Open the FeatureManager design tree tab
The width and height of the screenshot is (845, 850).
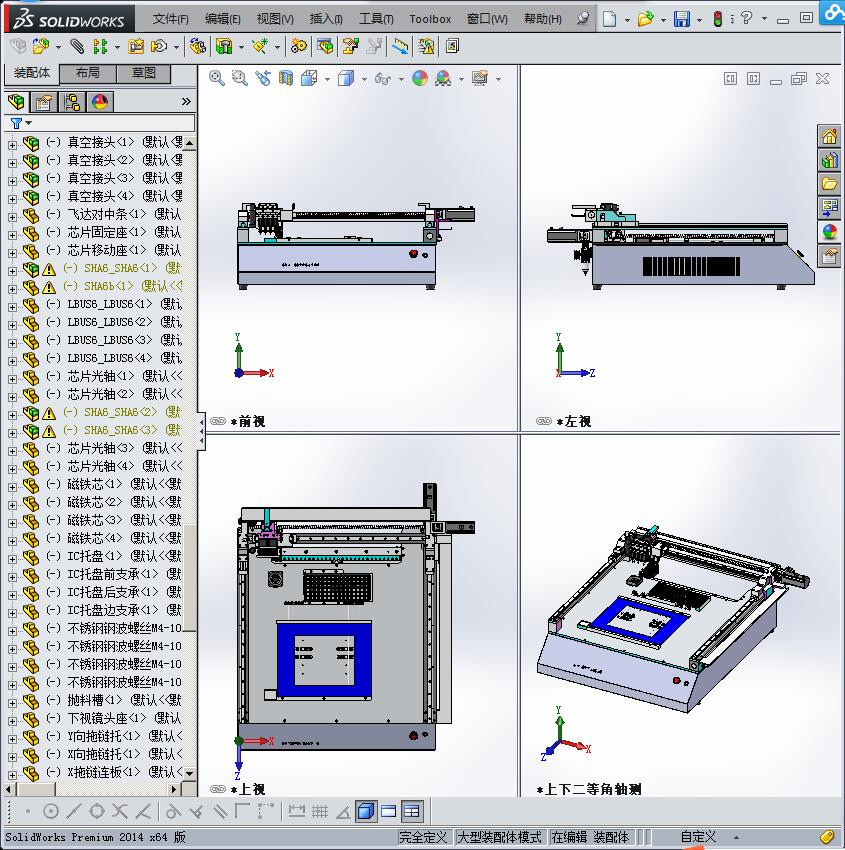[x=16, y=102]
